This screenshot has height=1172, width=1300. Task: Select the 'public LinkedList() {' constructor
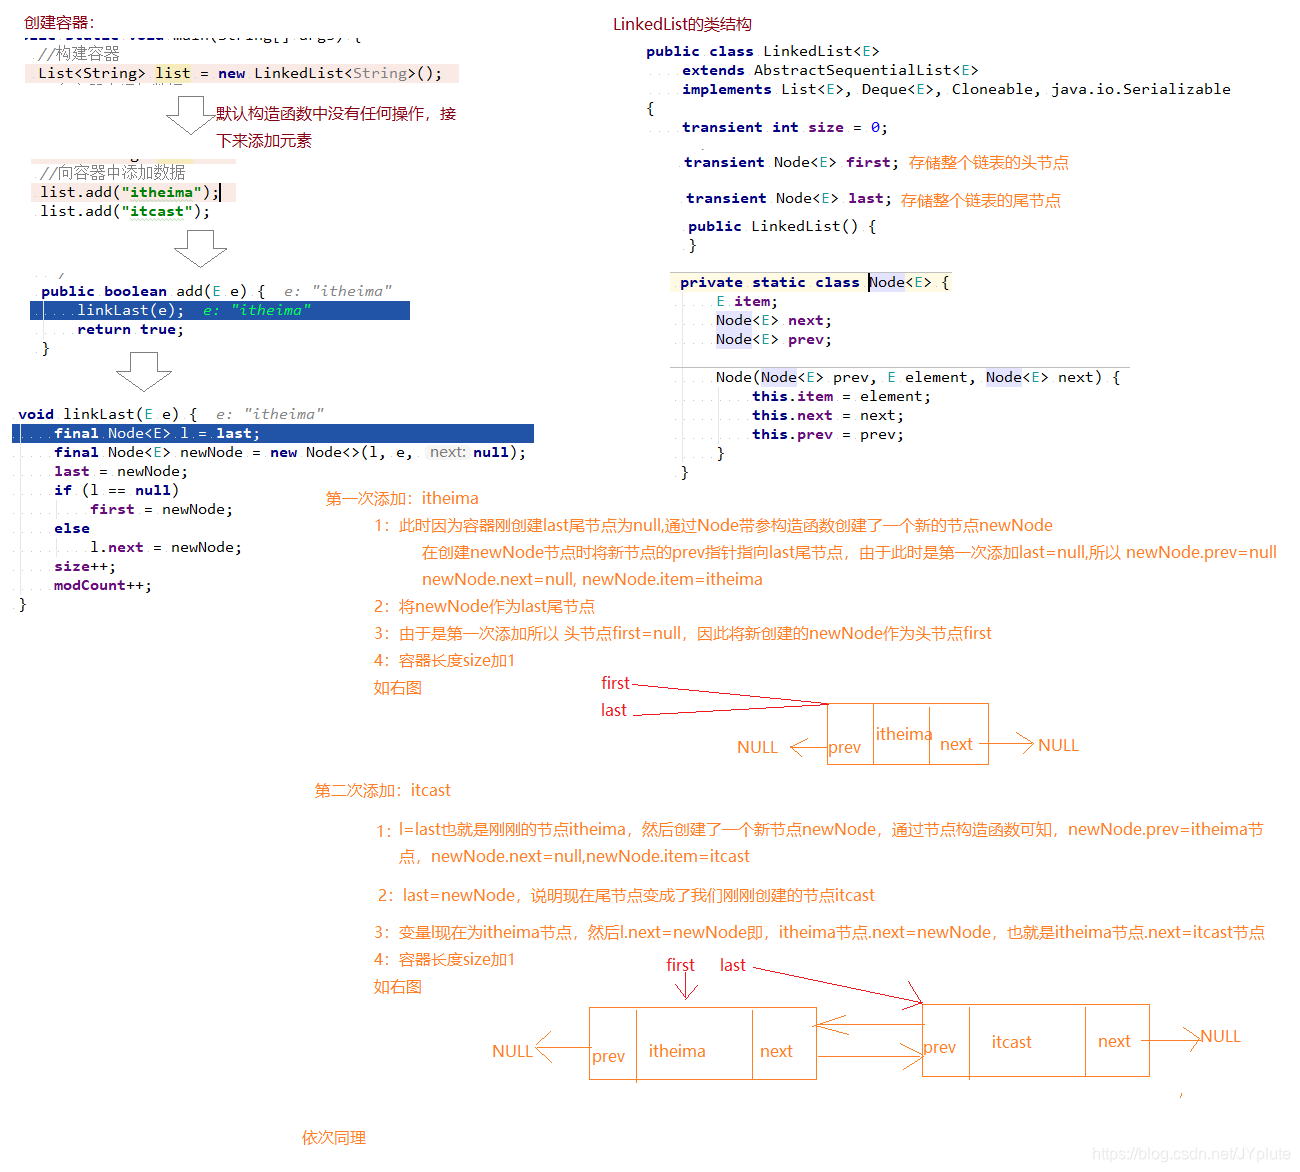tap(782, 226)
